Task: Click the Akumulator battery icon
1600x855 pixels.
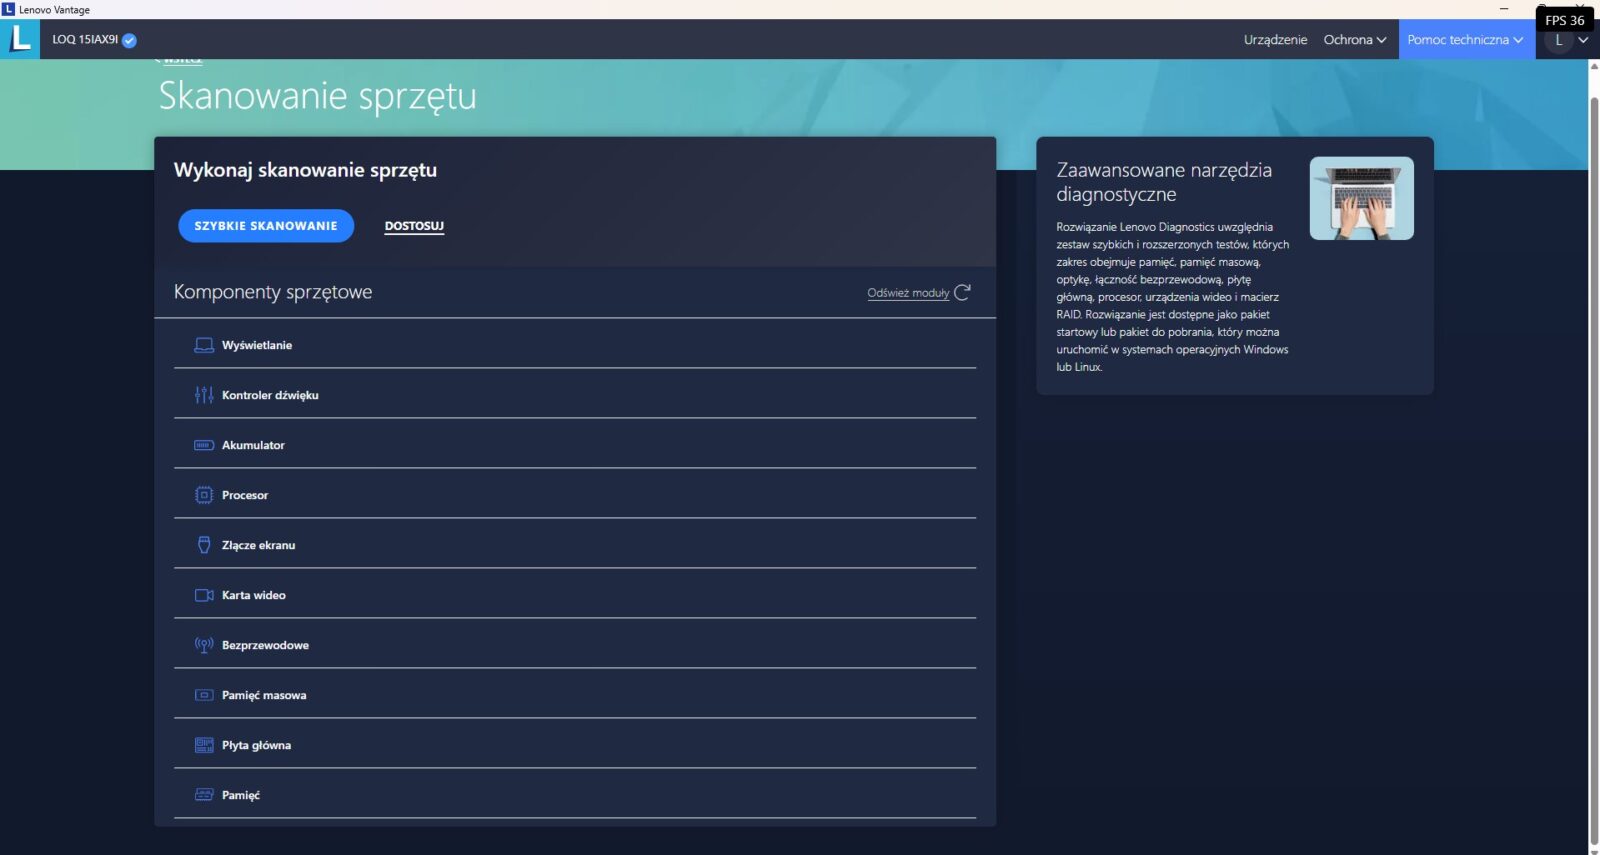Action: [204, 445]
